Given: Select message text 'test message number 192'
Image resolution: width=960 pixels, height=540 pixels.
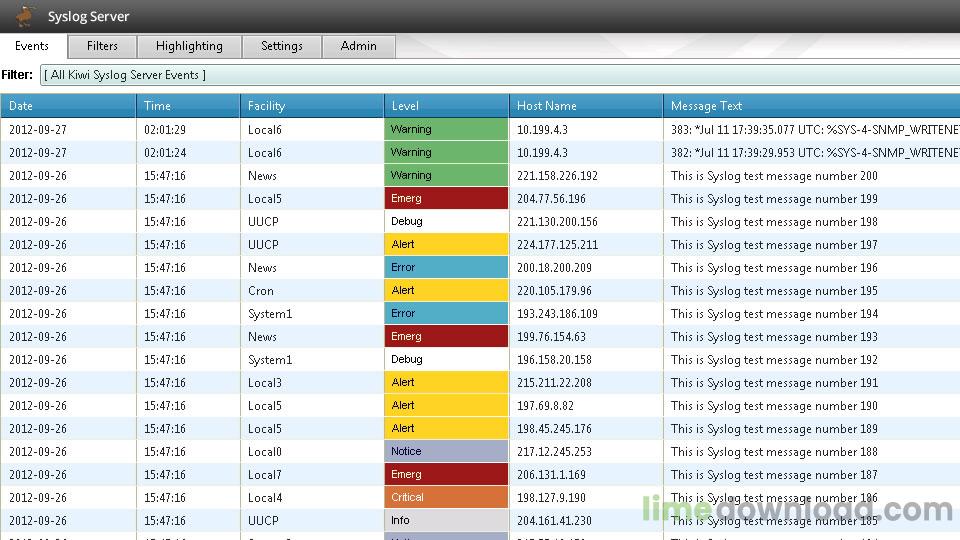Looking at the screenshot, I should (x=811, y=360).
